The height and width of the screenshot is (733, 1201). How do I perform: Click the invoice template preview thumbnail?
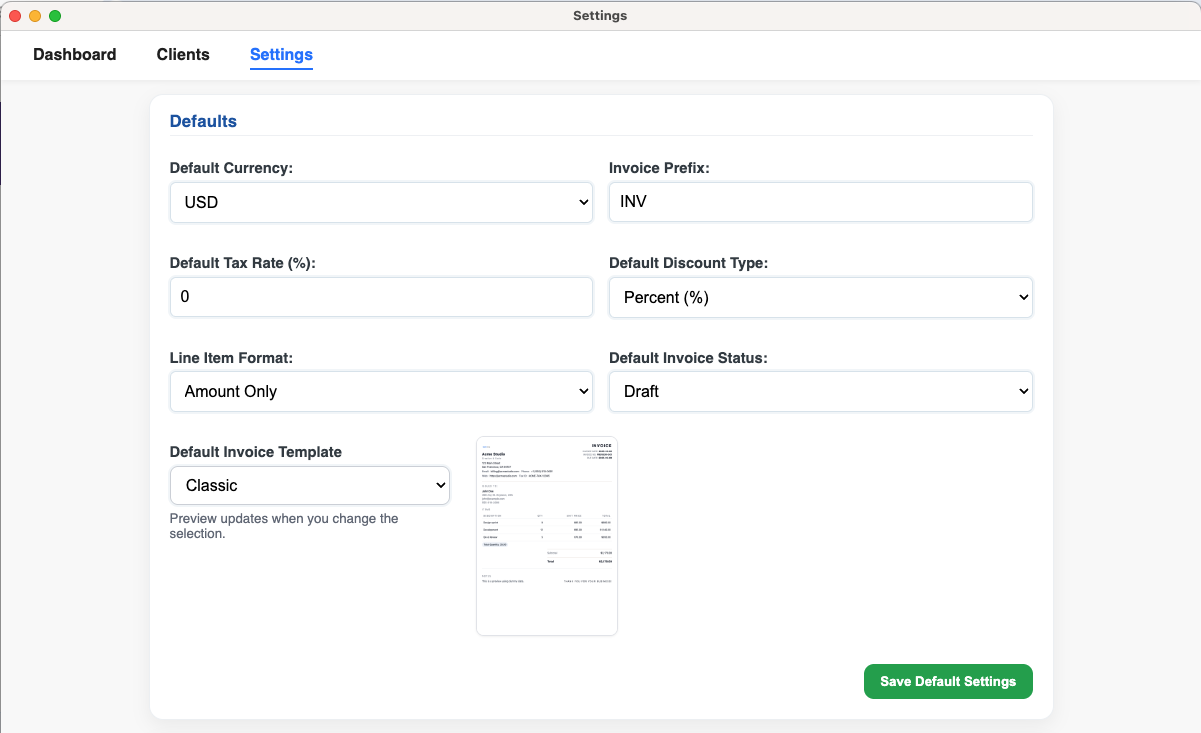(546, 535)
